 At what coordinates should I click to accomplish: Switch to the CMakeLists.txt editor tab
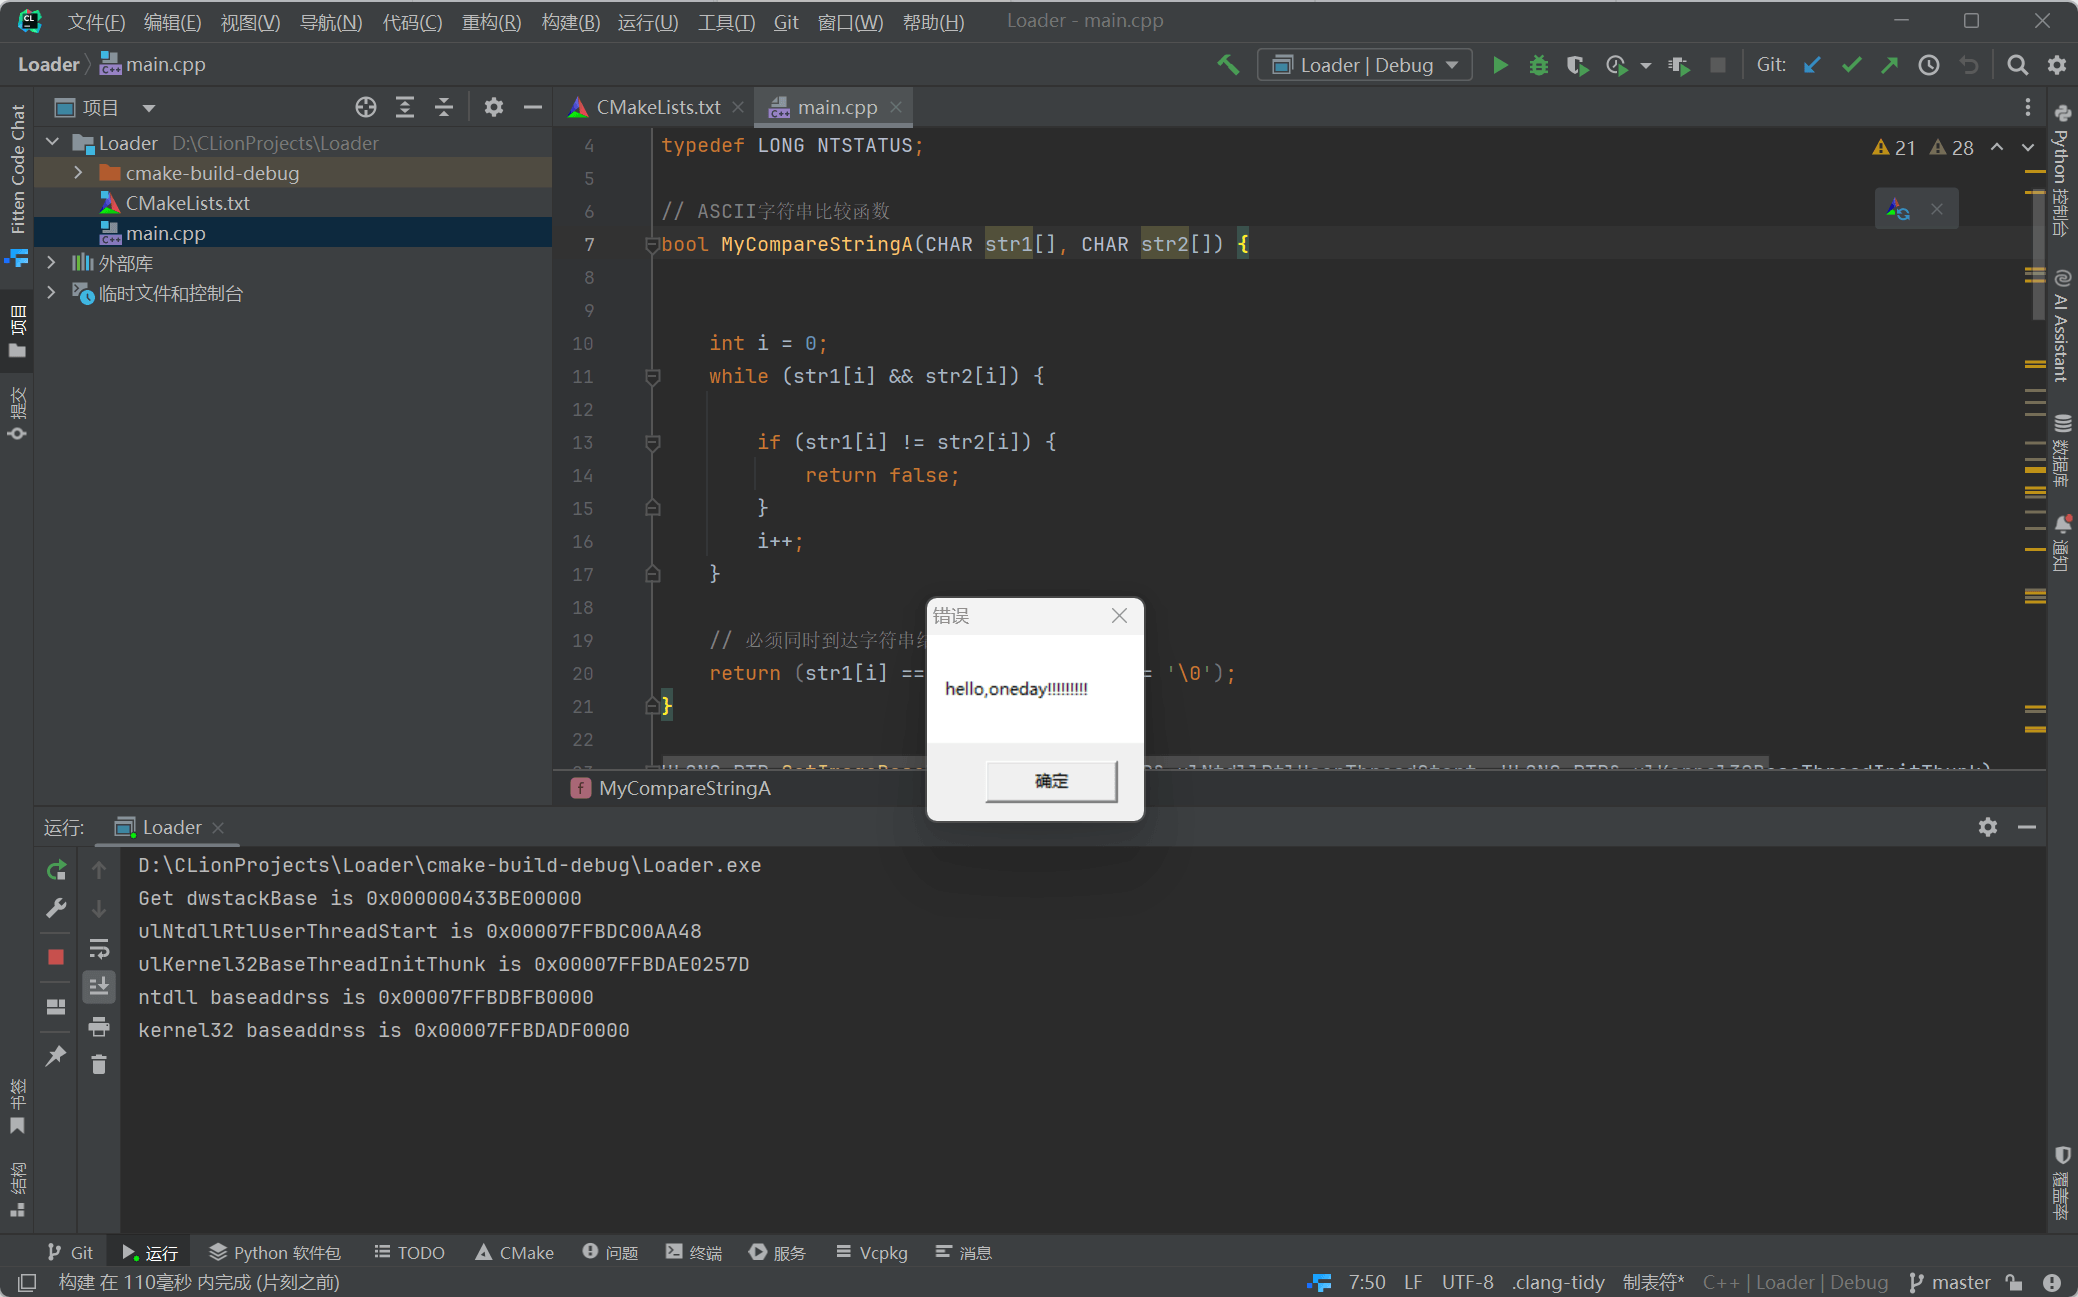coord(657,107)
